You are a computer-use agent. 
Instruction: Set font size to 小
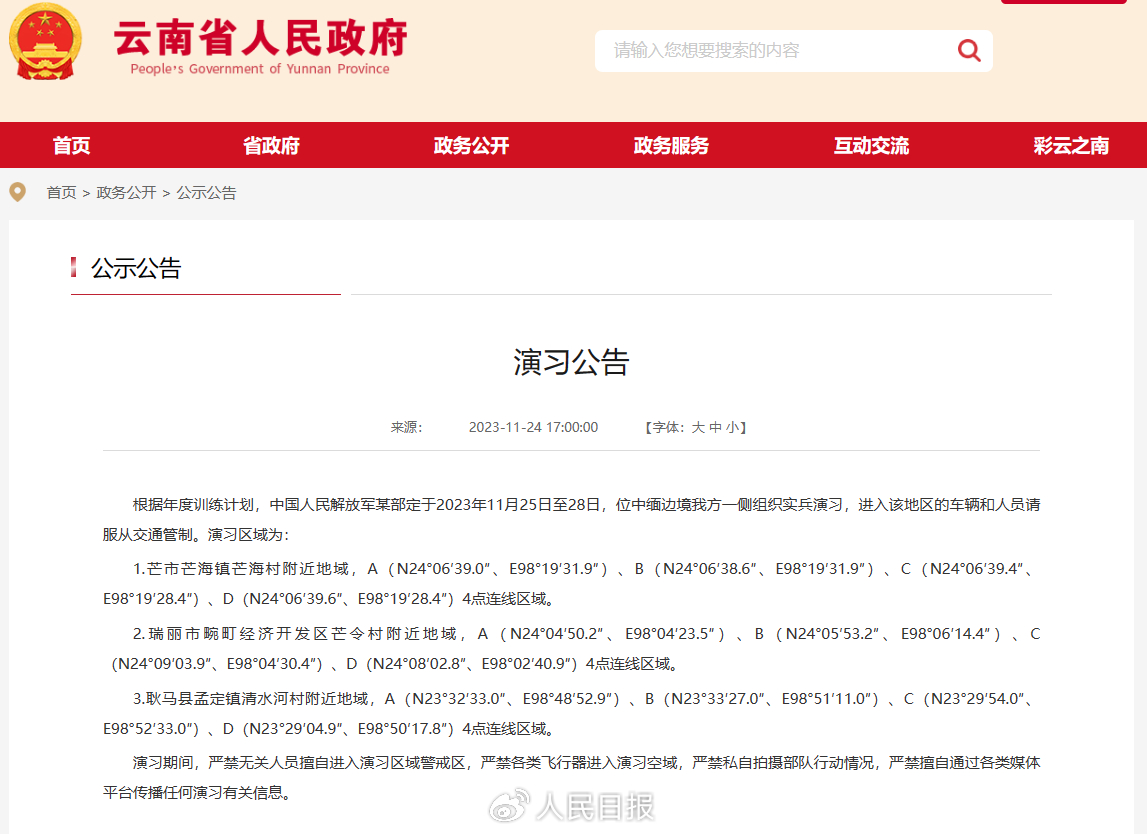[732, 427]
